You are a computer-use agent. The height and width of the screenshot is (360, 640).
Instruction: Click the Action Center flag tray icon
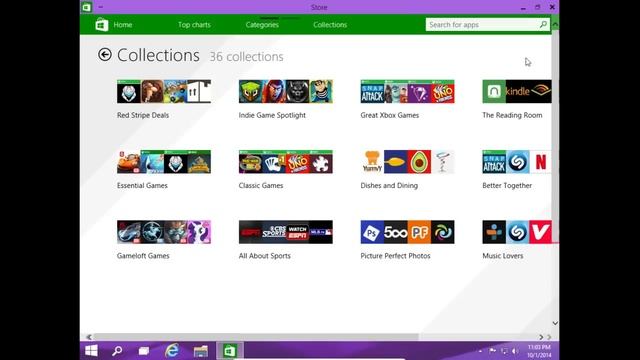click(x=493, y=351)
